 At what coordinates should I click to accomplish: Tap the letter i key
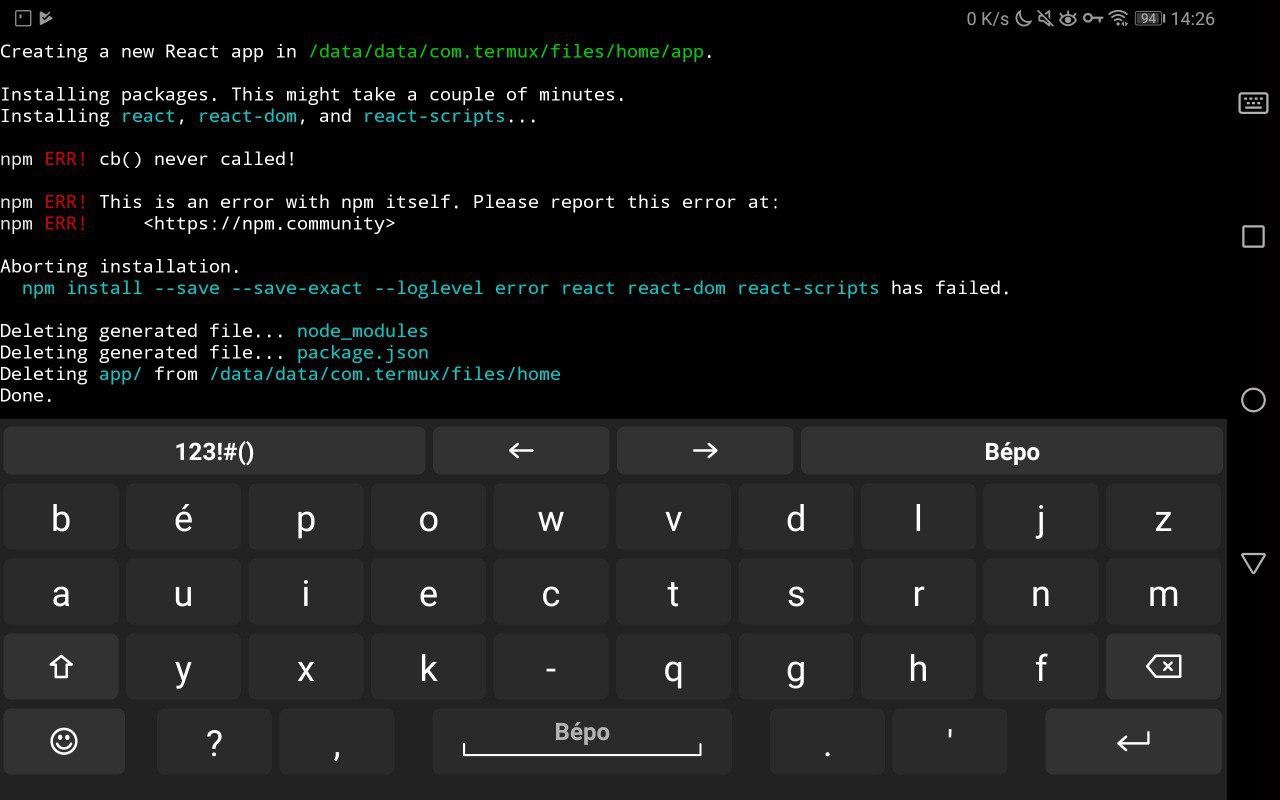click(306, 593)
